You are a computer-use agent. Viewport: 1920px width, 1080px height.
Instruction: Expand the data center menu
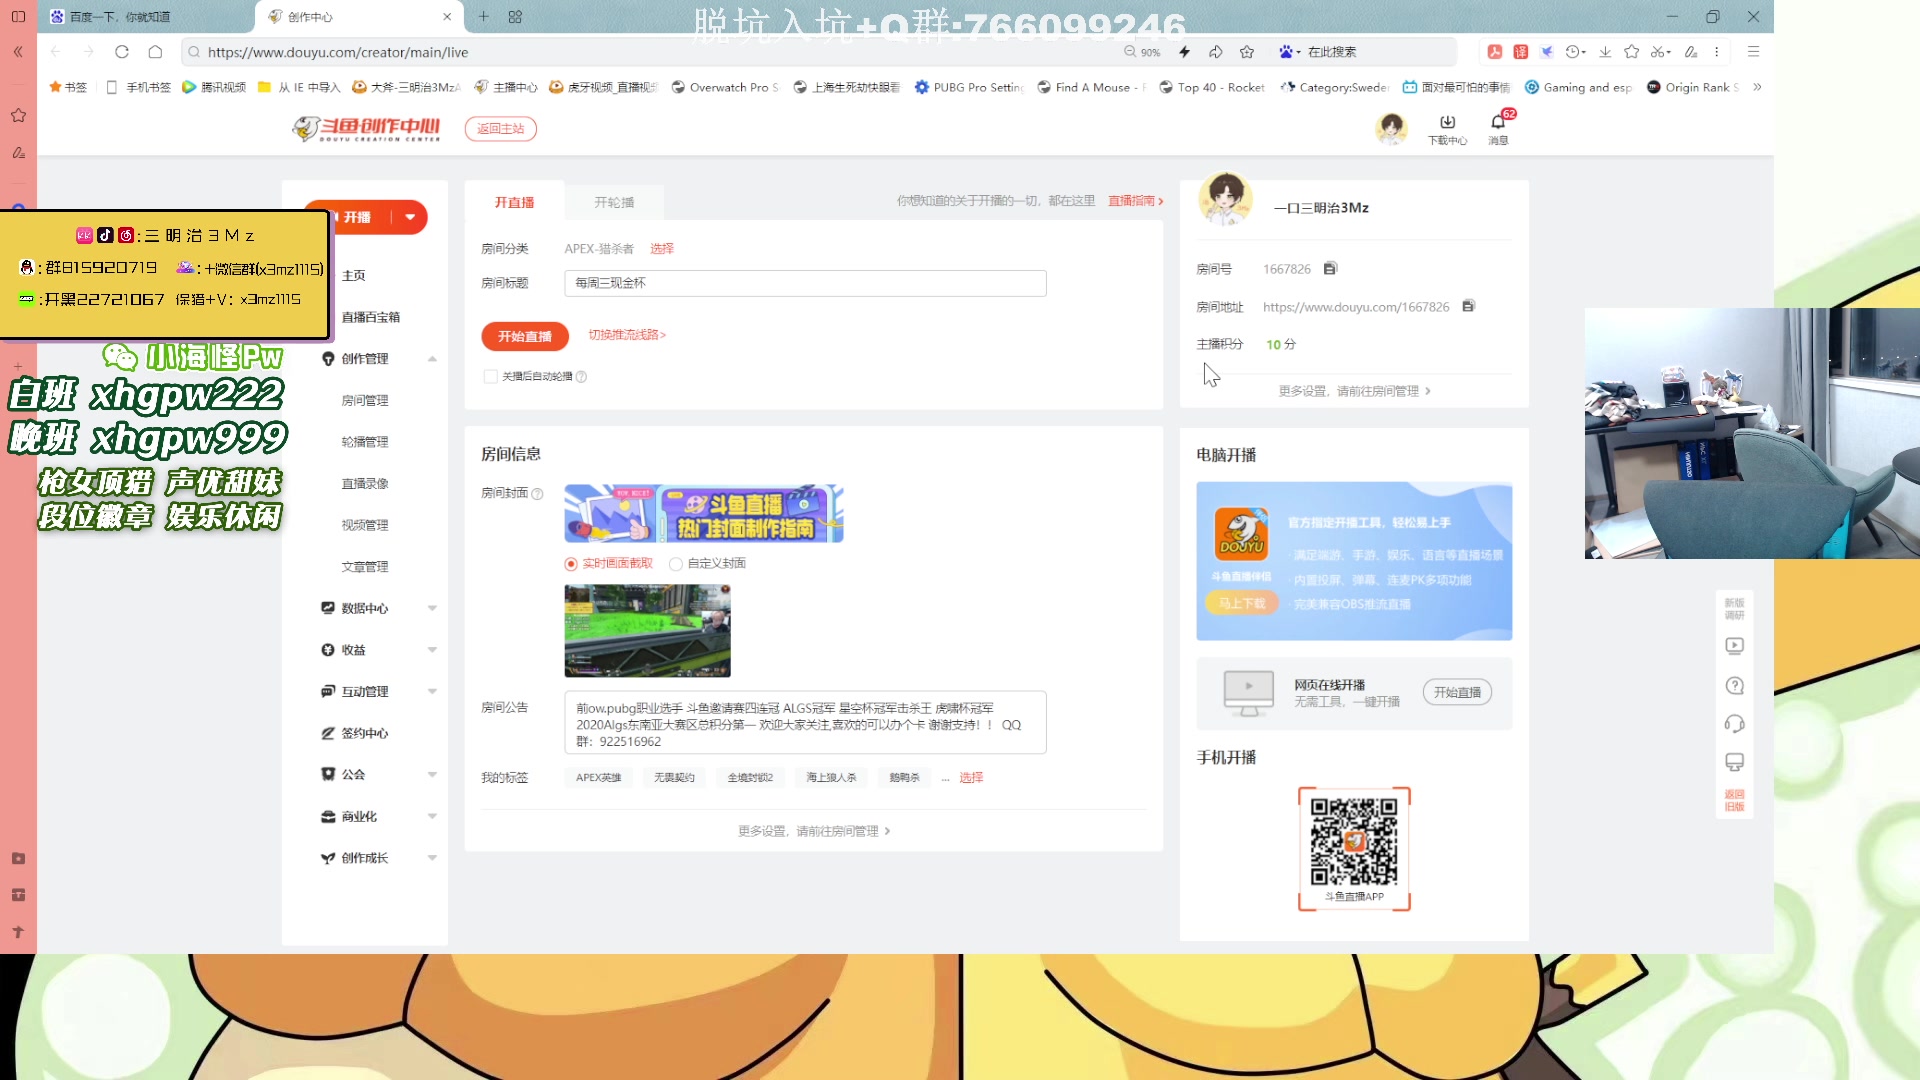click(432, 608)
